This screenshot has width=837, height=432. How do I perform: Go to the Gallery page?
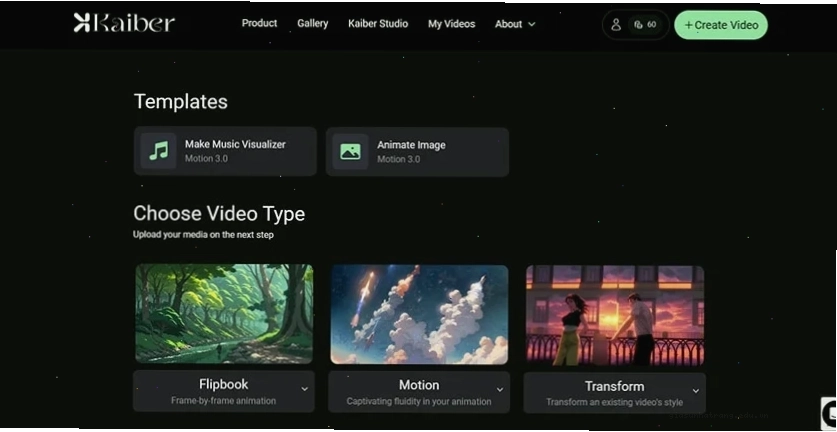pos(312,23)
